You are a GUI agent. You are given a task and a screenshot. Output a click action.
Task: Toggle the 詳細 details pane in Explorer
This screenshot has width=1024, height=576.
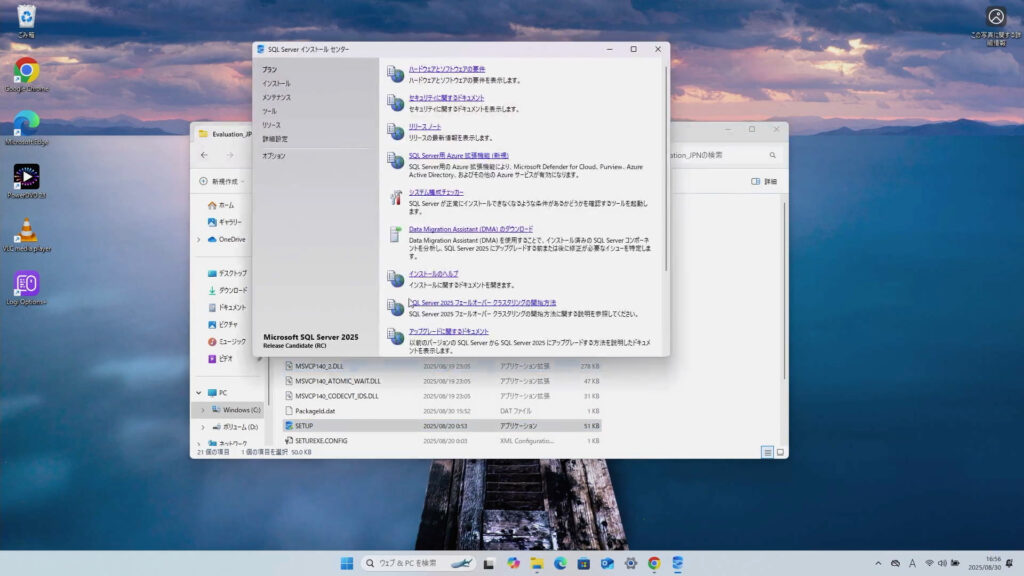[x=764, y=182]
